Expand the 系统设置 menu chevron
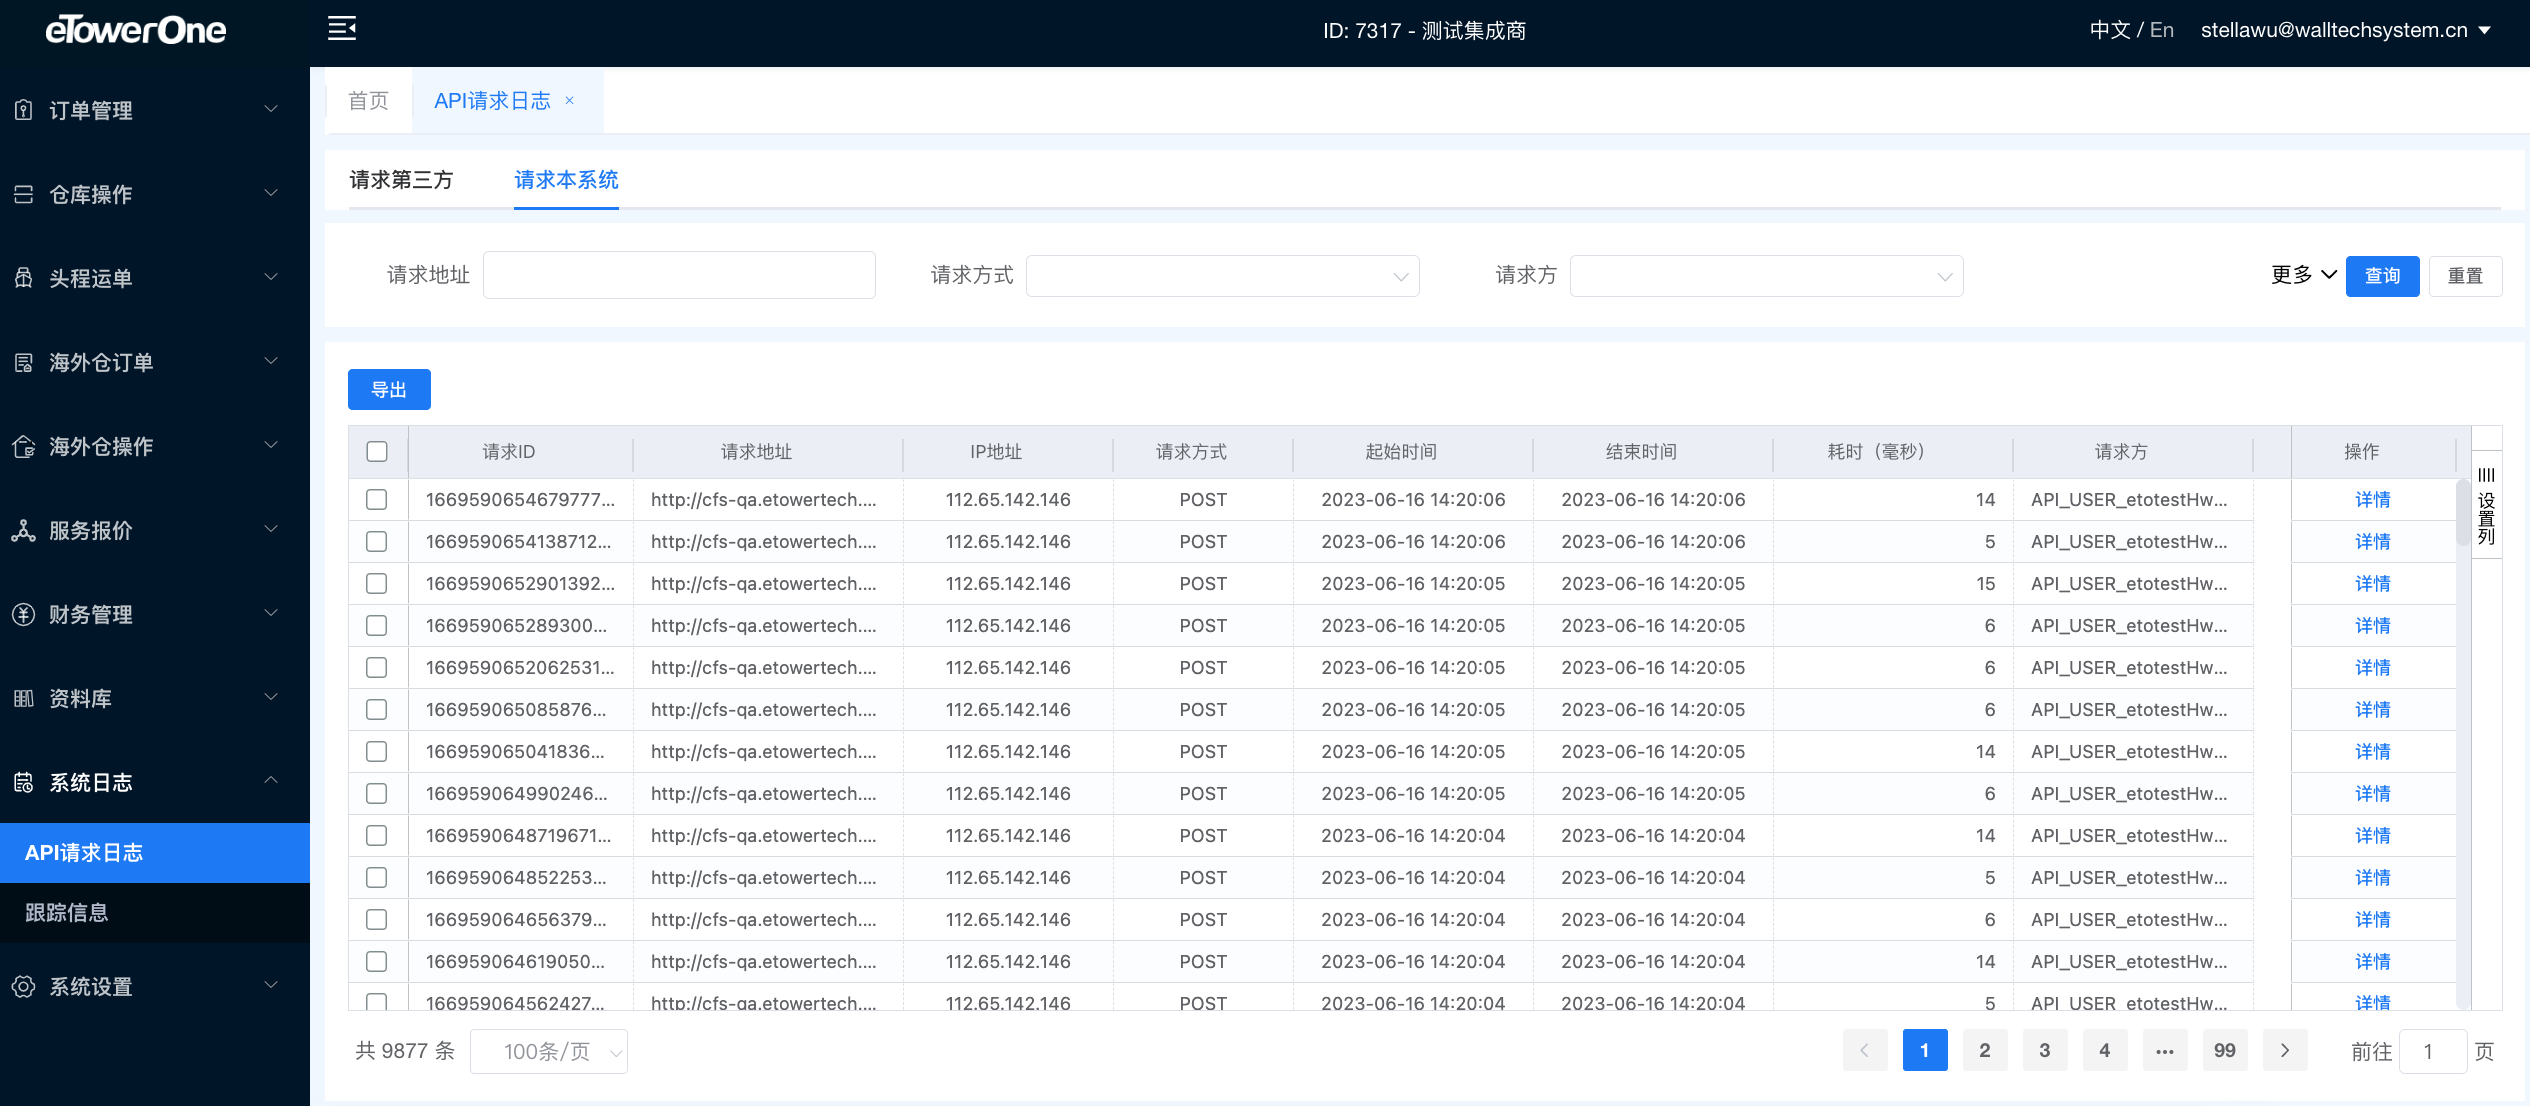Screen dimensions: 2530x1106 point(271,985)
